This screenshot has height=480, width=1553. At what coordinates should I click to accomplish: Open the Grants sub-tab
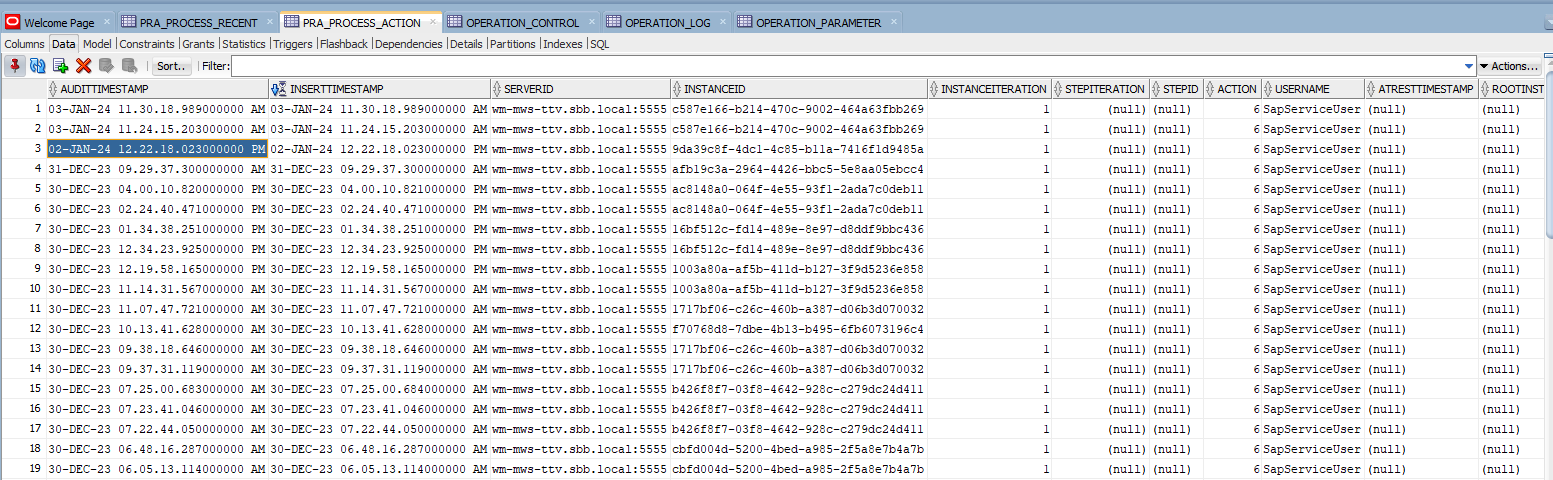pyautogui.click(x=198, y=44)
